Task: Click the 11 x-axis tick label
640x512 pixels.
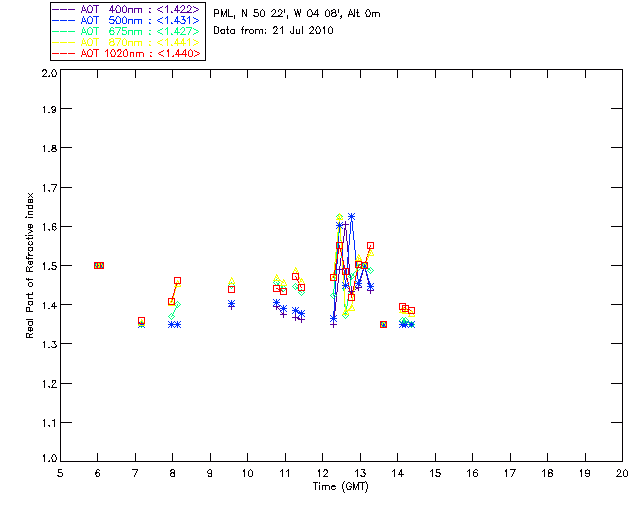Action: click(x=285, y=473)
